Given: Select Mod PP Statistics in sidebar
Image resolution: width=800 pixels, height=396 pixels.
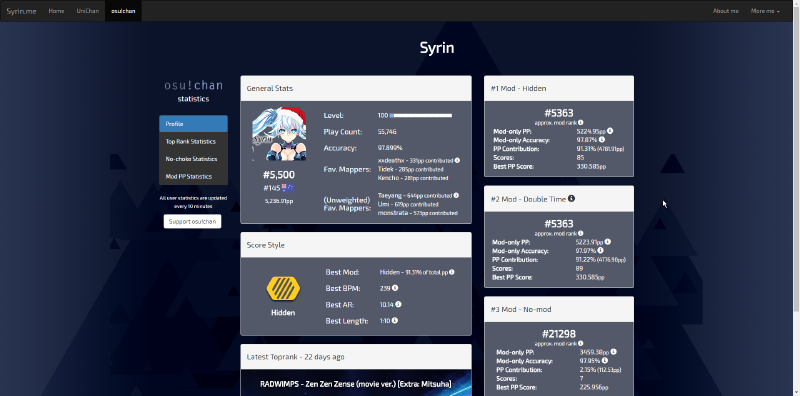Looking at the screenshot, I should [x=193, y=176].
